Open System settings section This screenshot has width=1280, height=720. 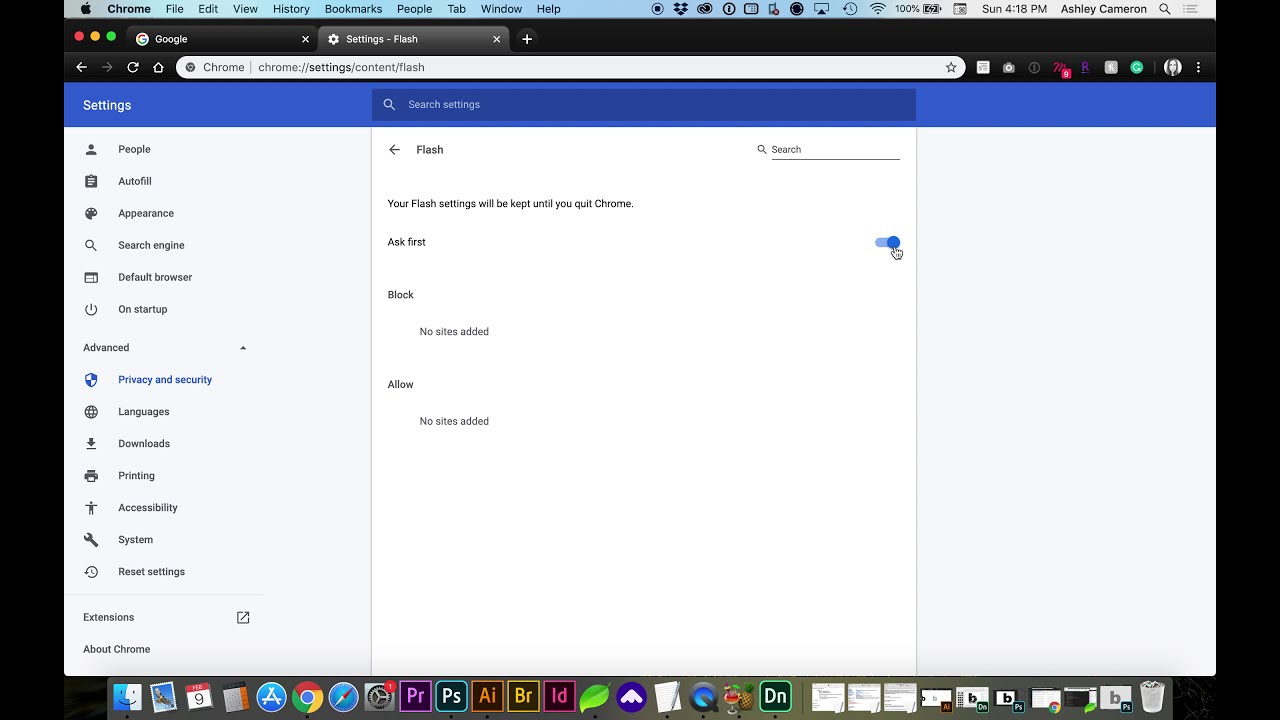pyautogui.click(x=135, y=540)
